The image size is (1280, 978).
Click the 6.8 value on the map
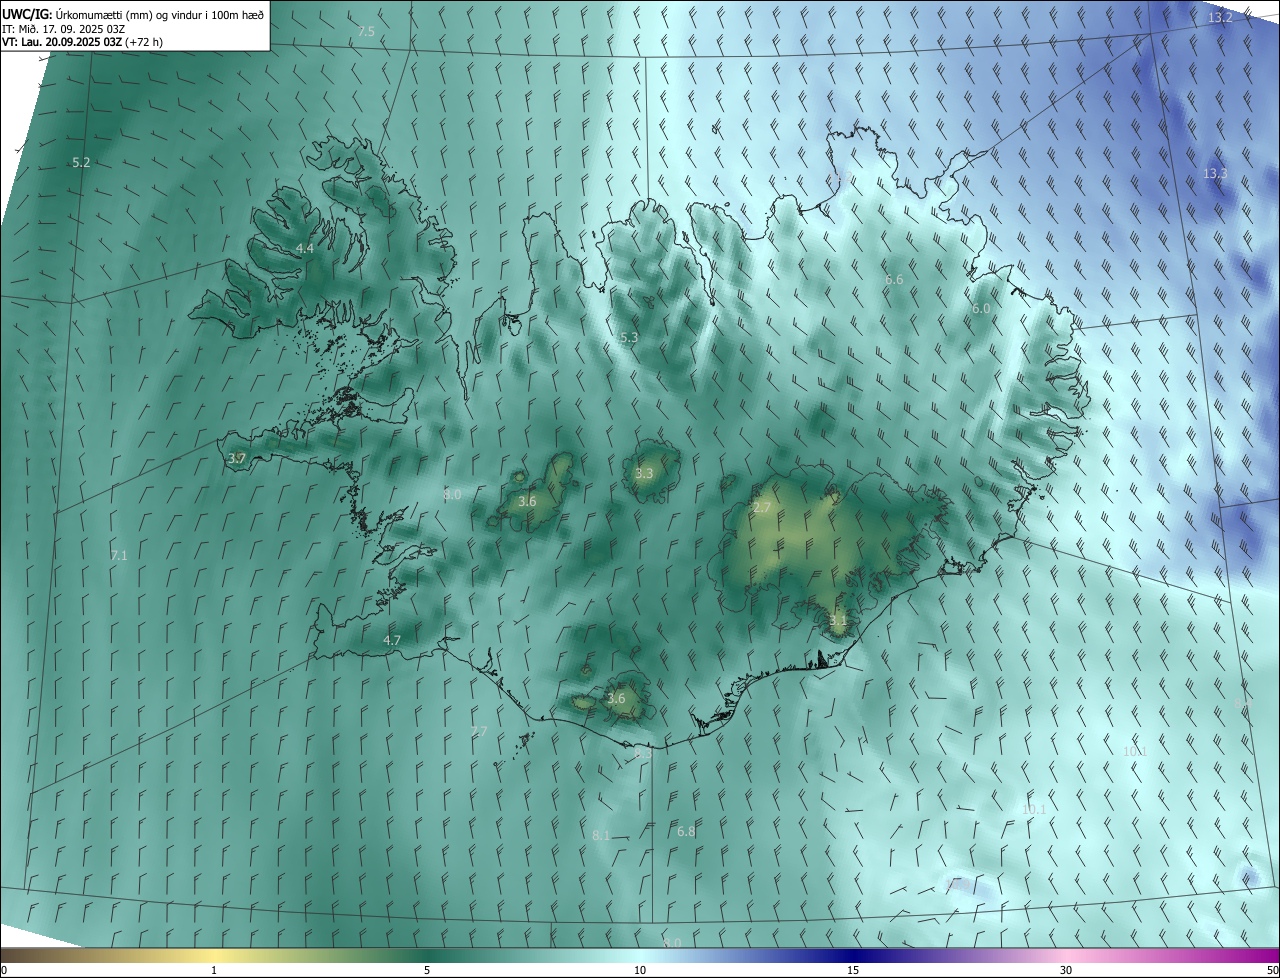tap(686, 832)
